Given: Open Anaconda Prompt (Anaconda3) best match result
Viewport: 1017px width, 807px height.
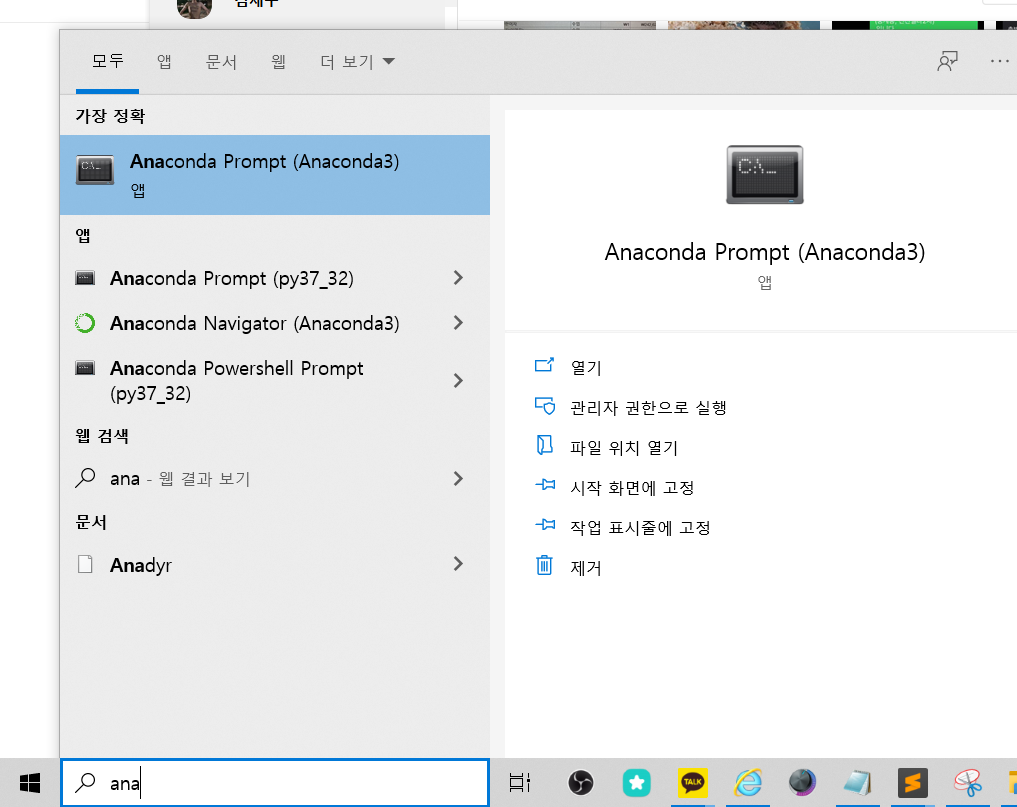Looking at the screenshot, I should click(274, 175).
